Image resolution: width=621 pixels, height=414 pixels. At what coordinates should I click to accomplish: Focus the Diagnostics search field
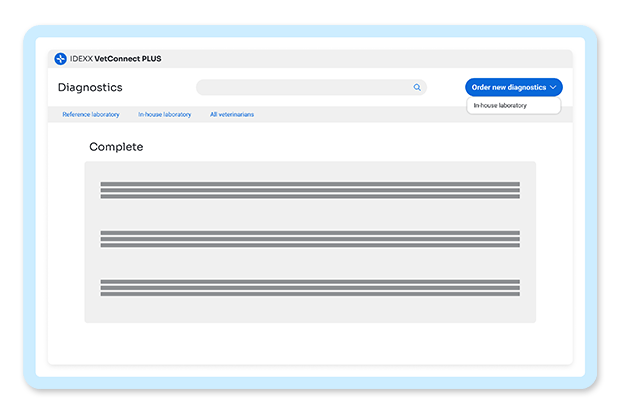click(x=311, y=87)
